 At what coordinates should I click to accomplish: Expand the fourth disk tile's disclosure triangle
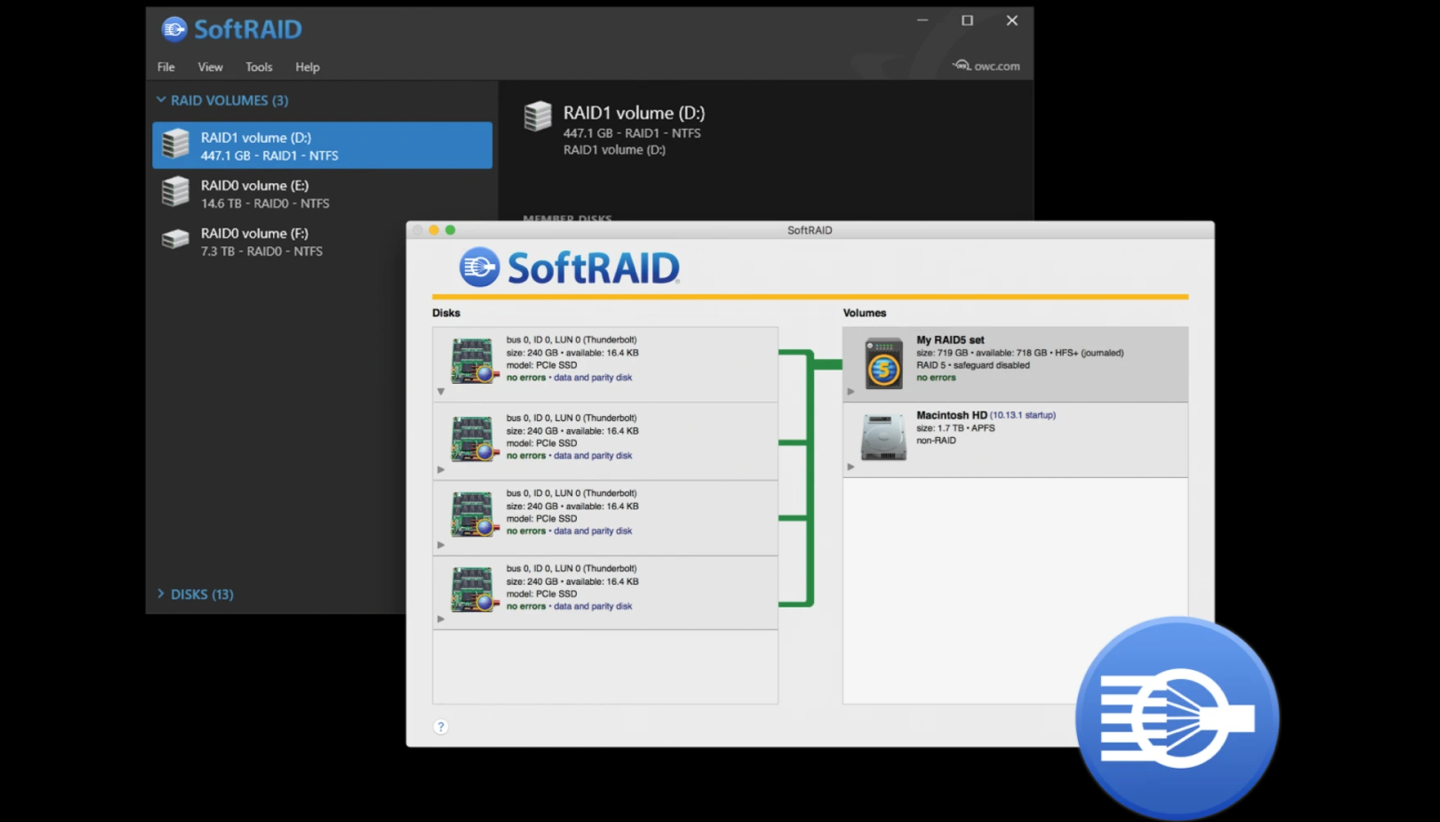coord(441,619)
